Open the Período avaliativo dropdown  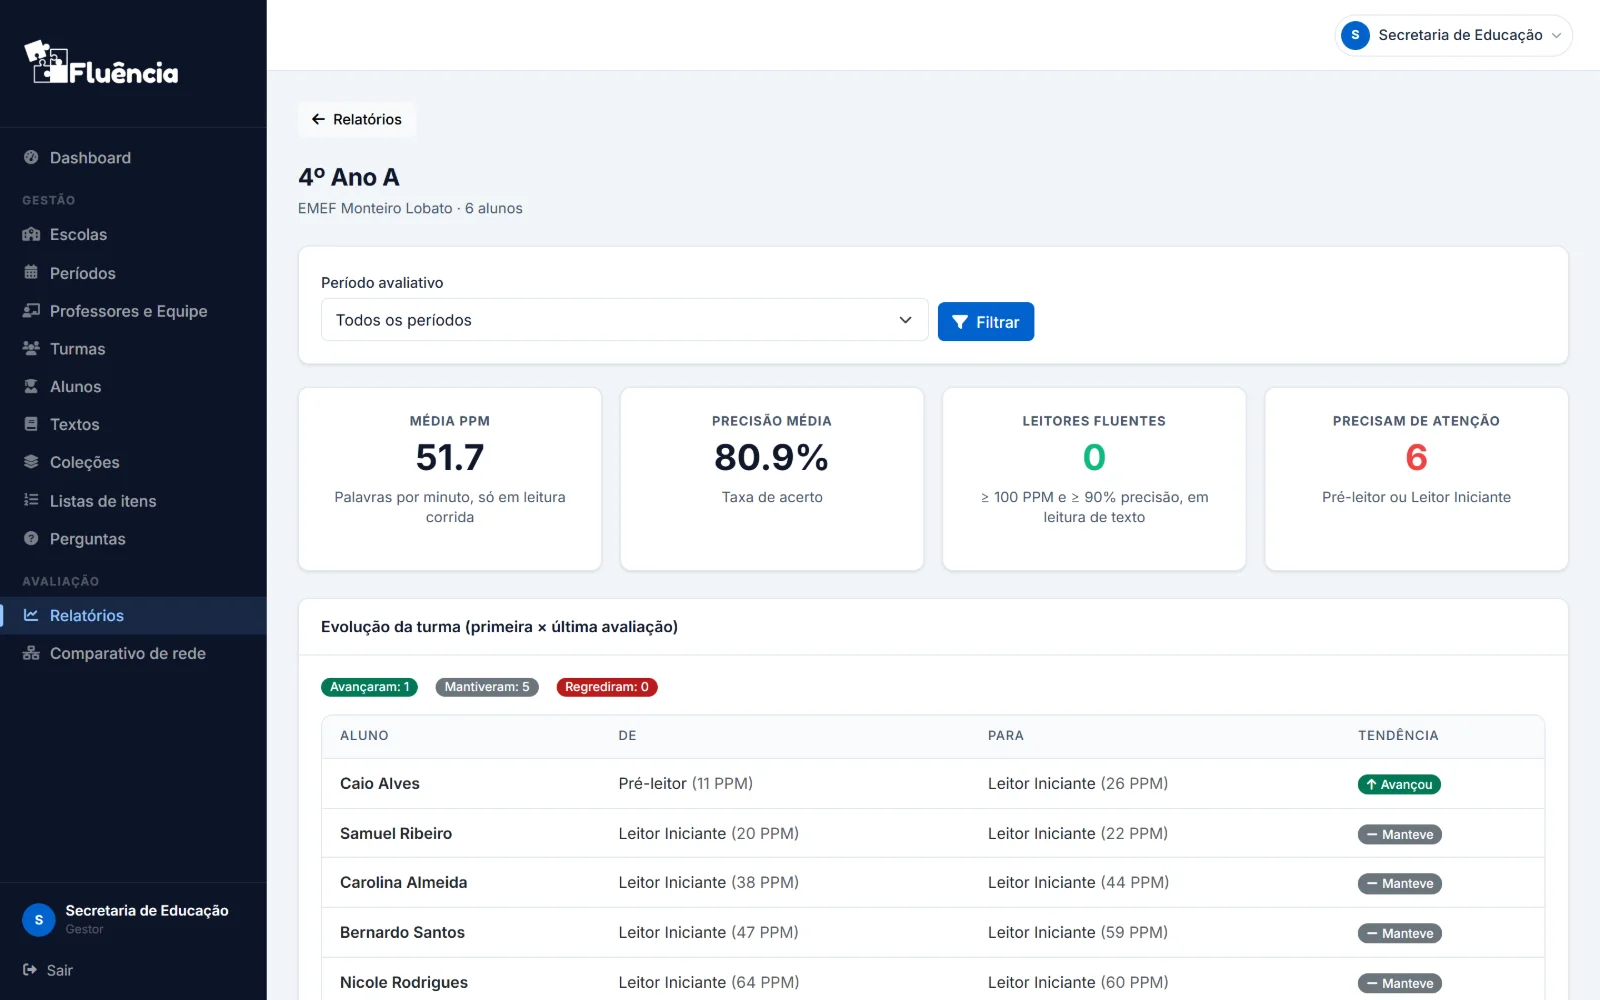click(625, 320)
